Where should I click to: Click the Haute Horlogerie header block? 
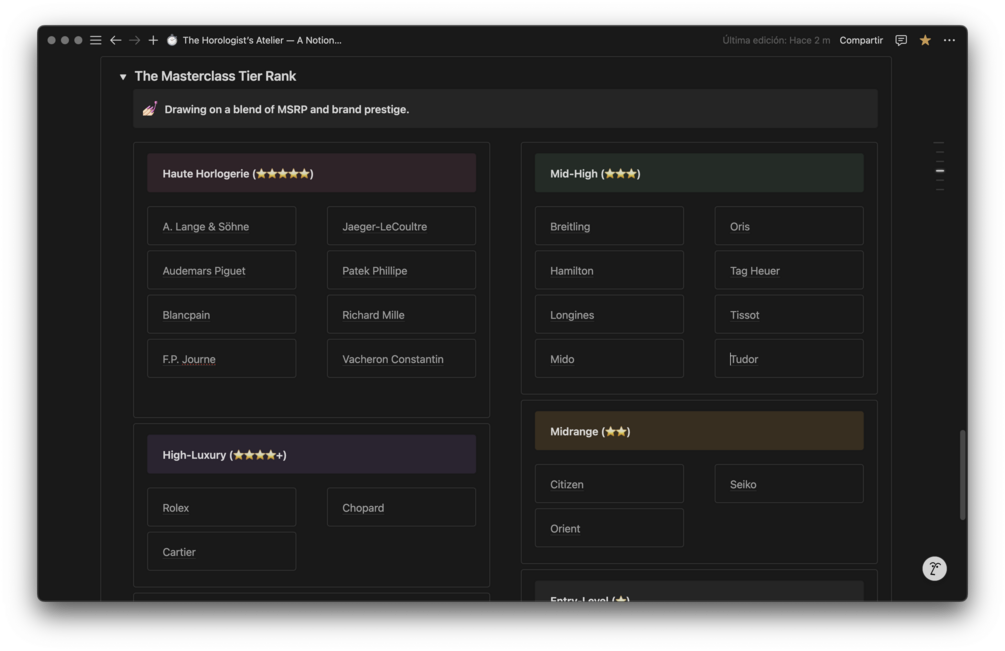coord(311,173)
